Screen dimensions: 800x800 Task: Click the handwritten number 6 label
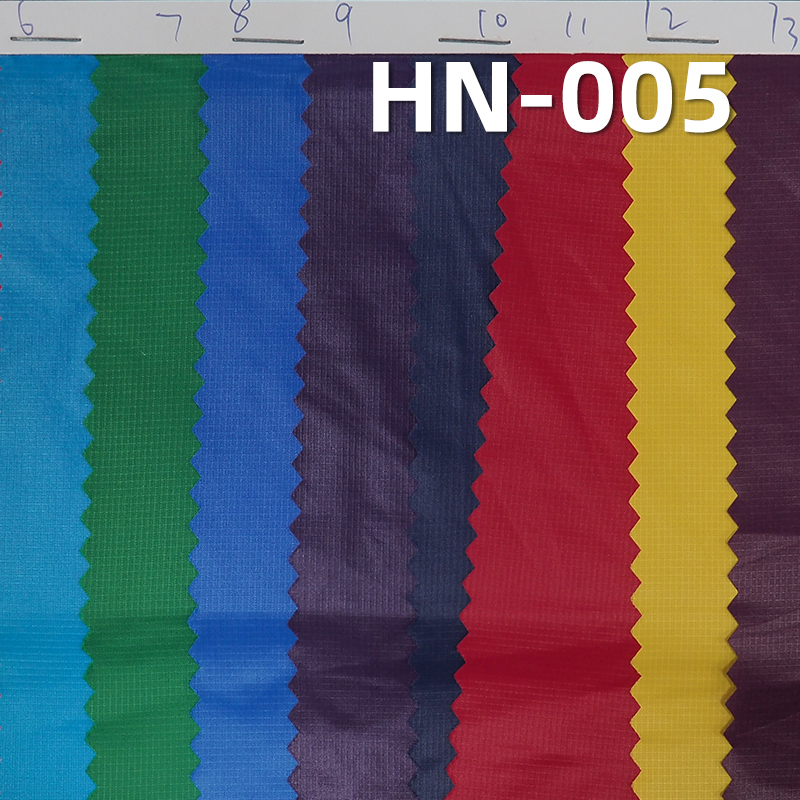[25, 20]
